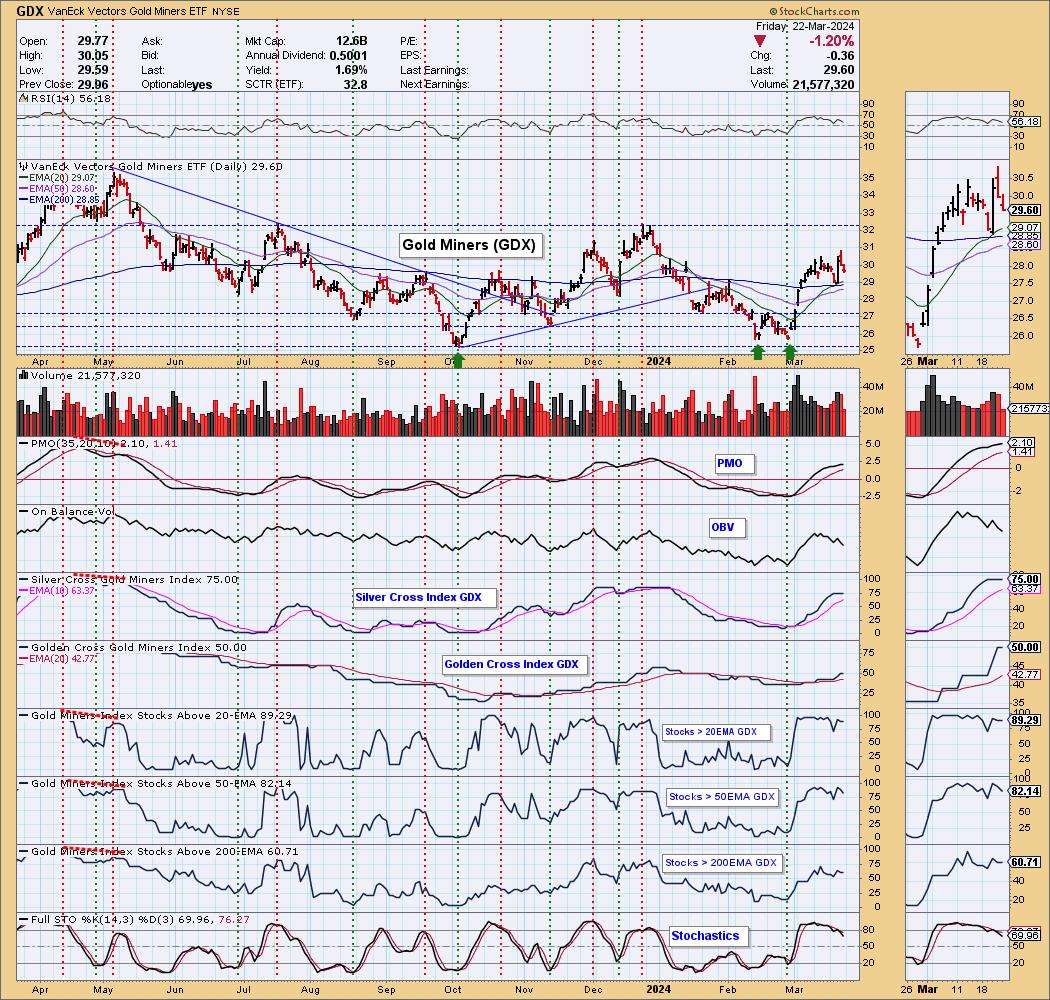Viewport: 1050px width, 1000px height.
Task: Click the 75.00 value tag in zoom panel
Action: (x=1025, y=579)
